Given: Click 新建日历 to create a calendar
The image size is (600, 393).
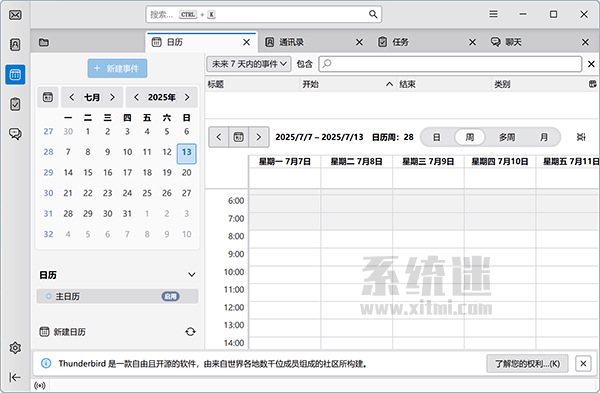Looking at the screenshot, I should pos(63,331).
